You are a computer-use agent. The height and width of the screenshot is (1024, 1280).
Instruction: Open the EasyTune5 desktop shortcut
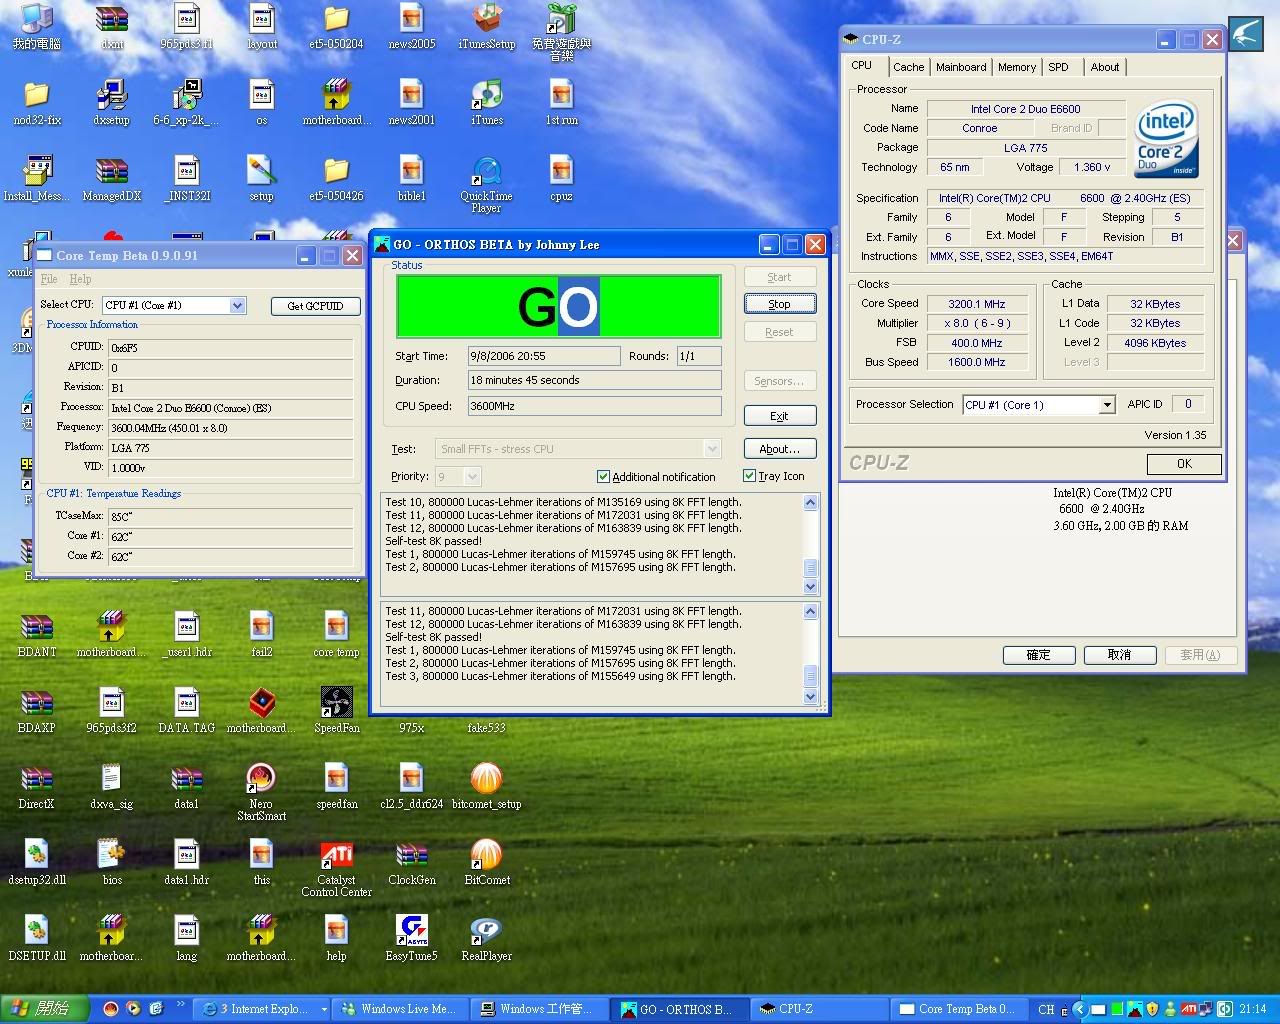pos(411,938)
